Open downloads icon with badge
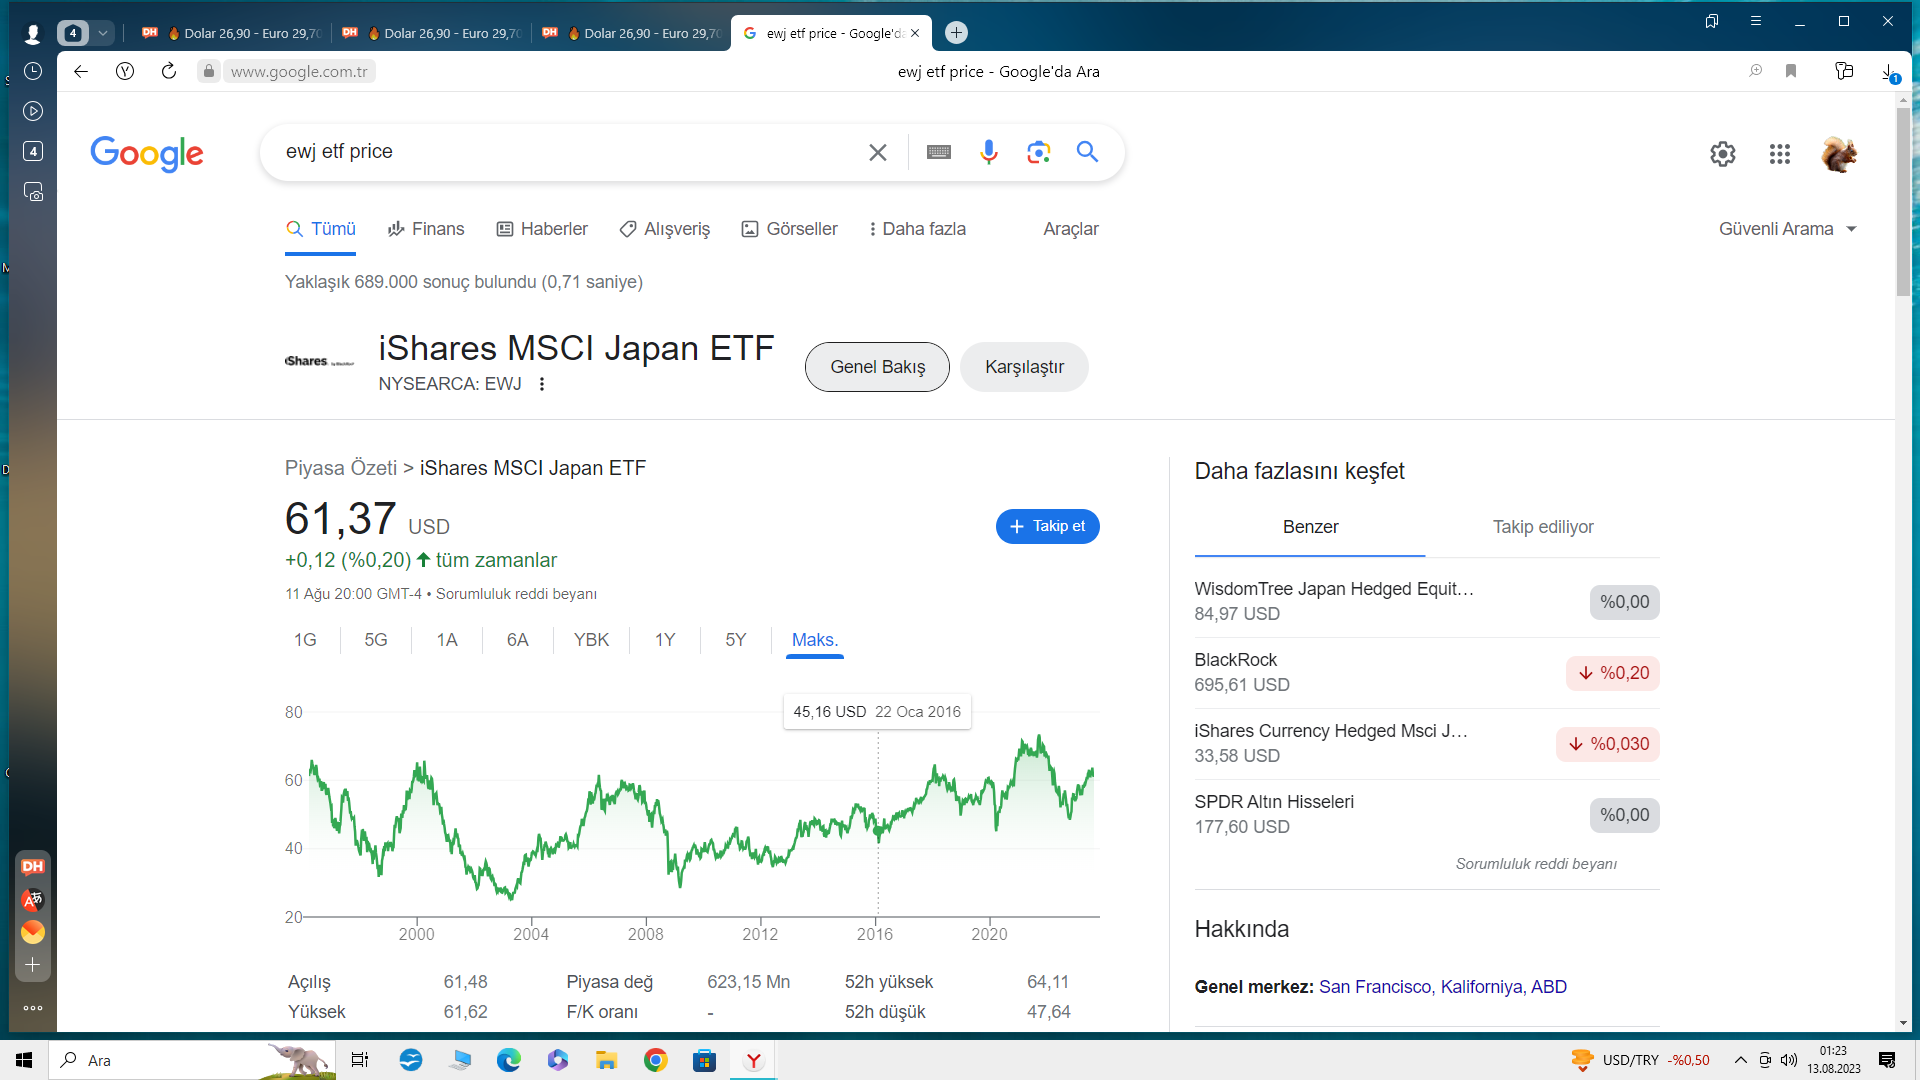The height and width of the screenshot is (1080, 1920). pos(1889,72)
